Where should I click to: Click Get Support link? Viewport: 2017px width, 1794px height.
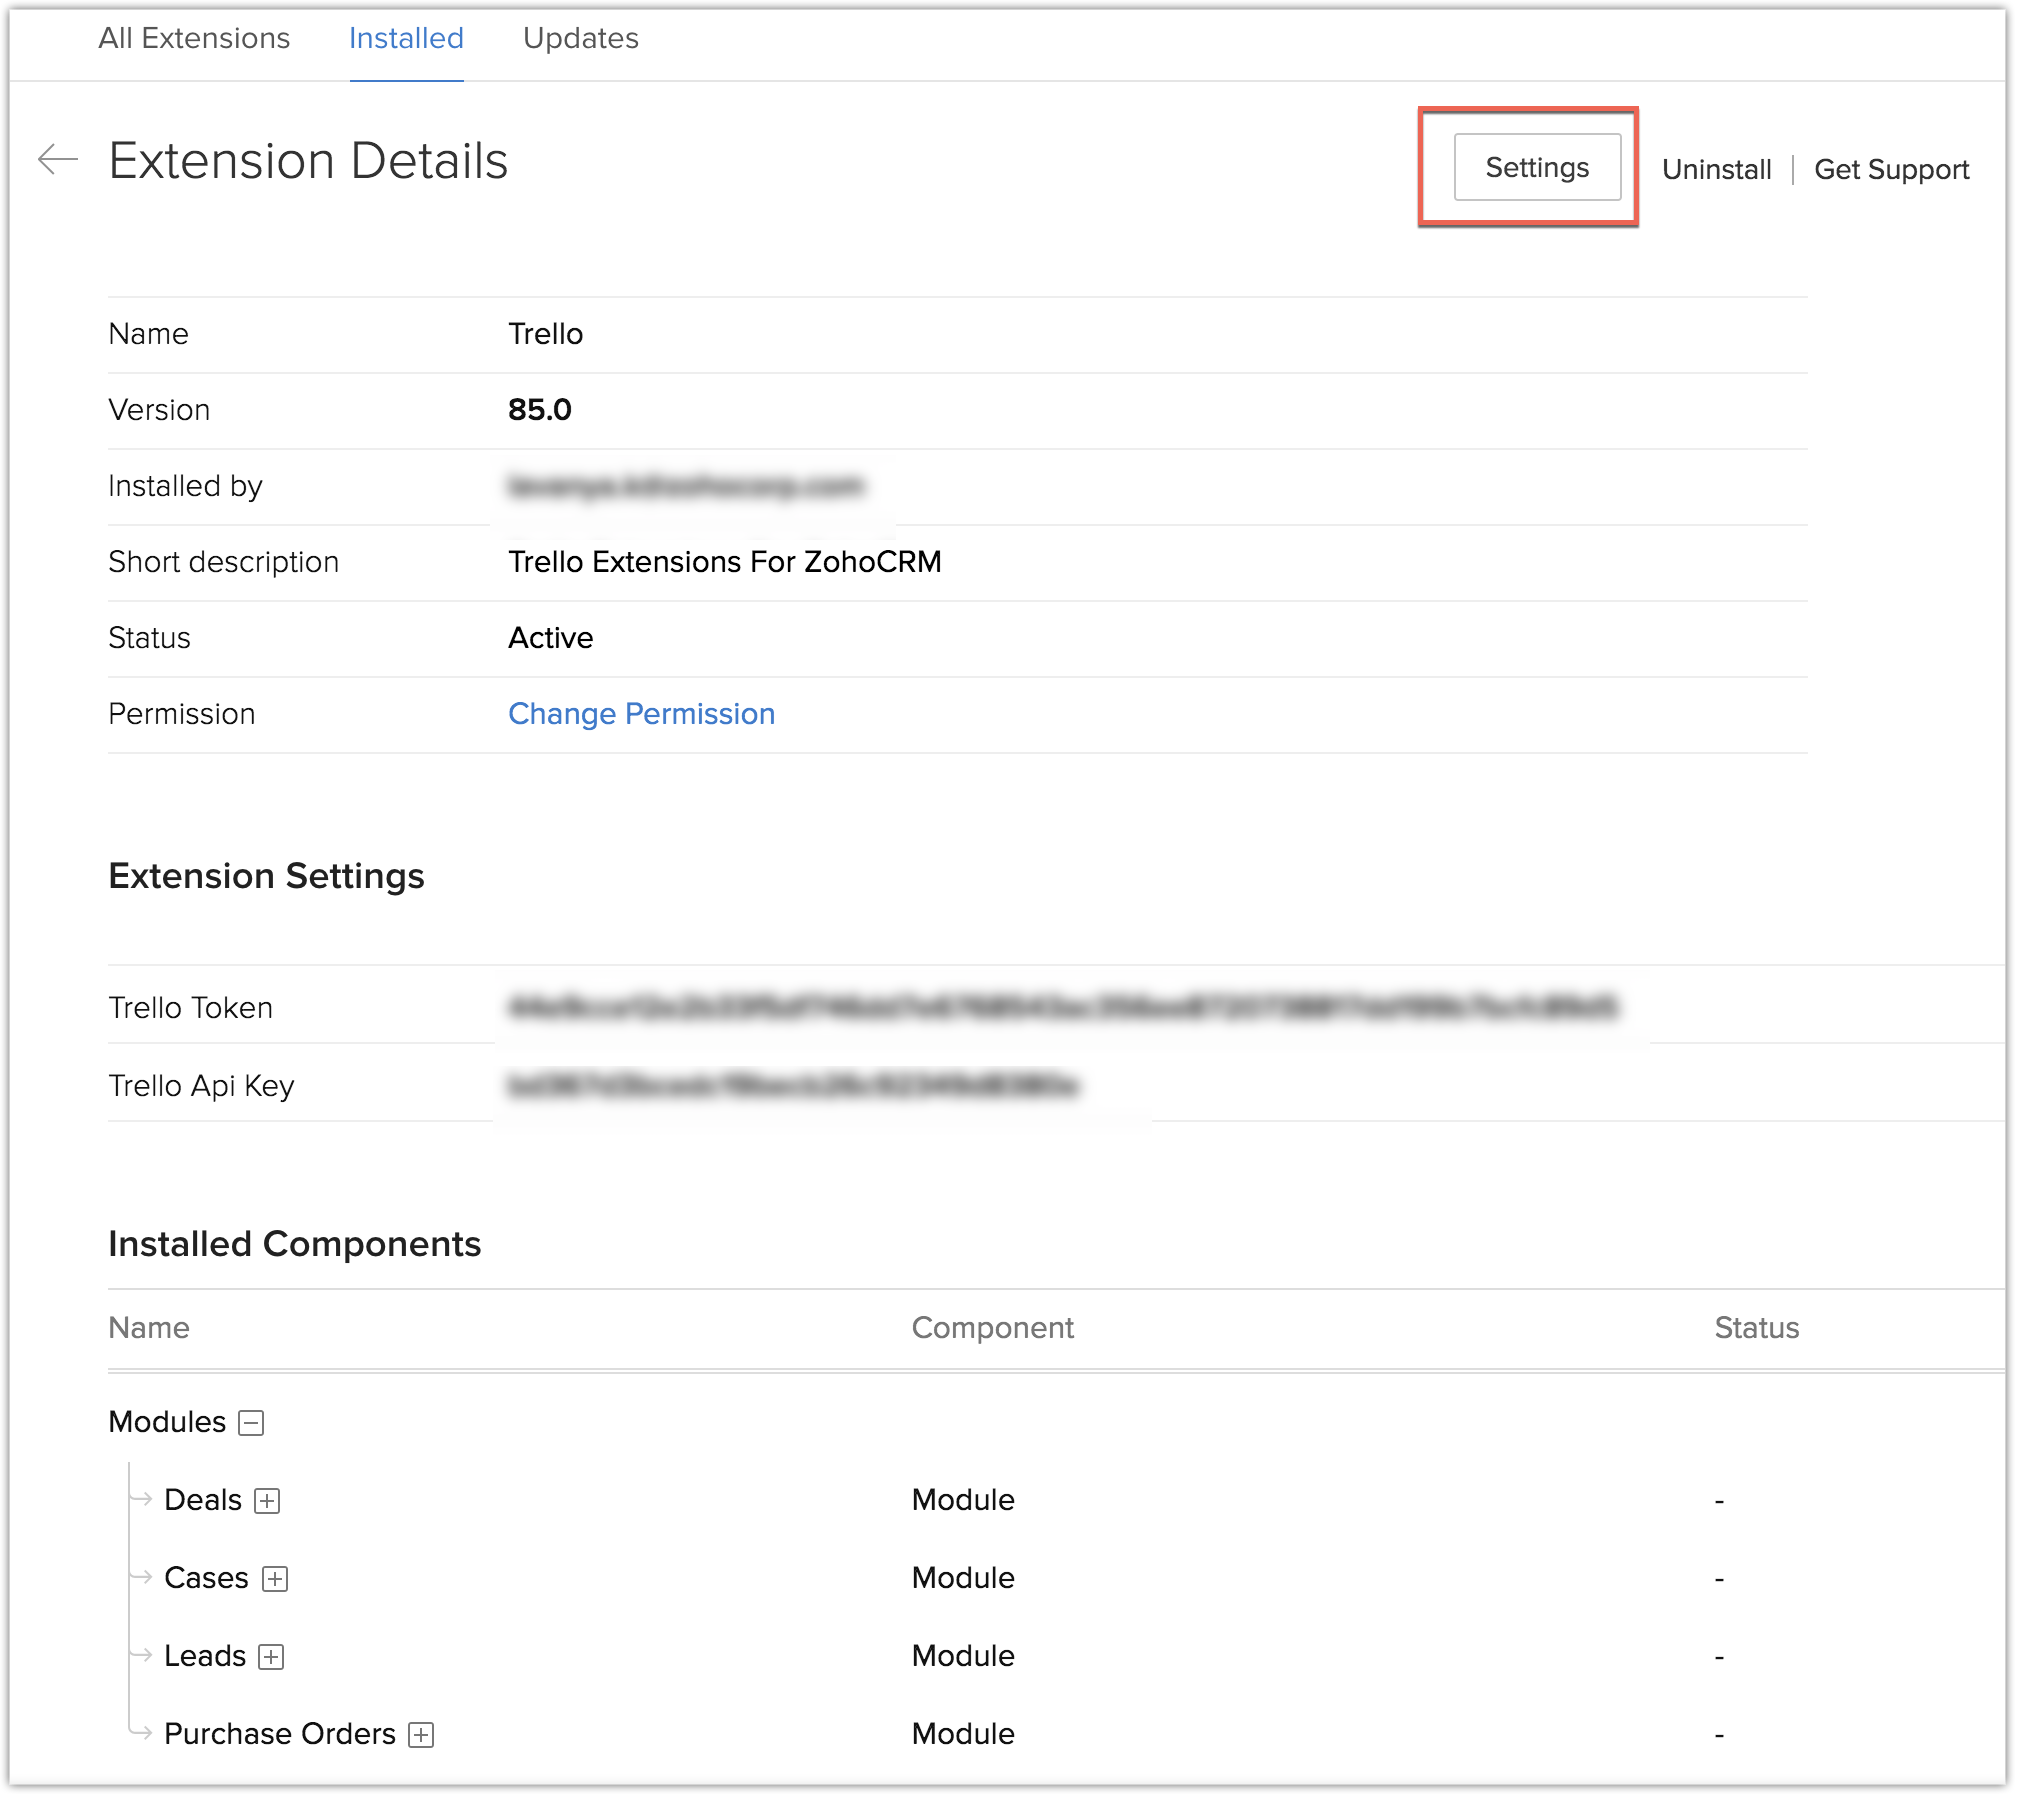1891,169
